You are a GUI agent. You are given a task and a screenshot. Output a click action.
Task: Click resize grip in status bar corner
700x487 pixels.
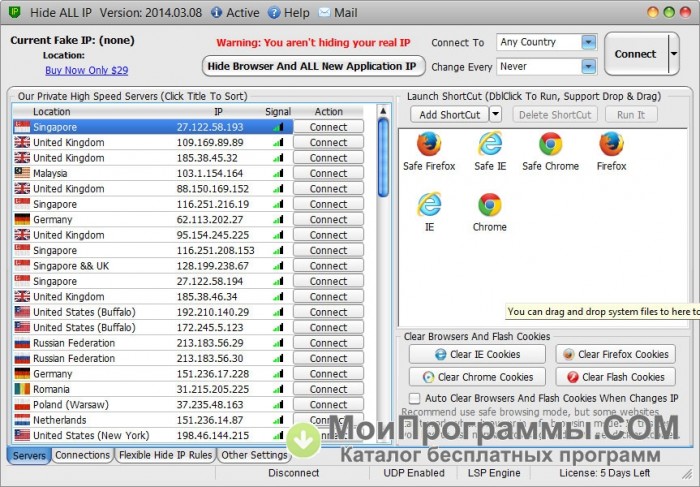(x=686, y=474)
